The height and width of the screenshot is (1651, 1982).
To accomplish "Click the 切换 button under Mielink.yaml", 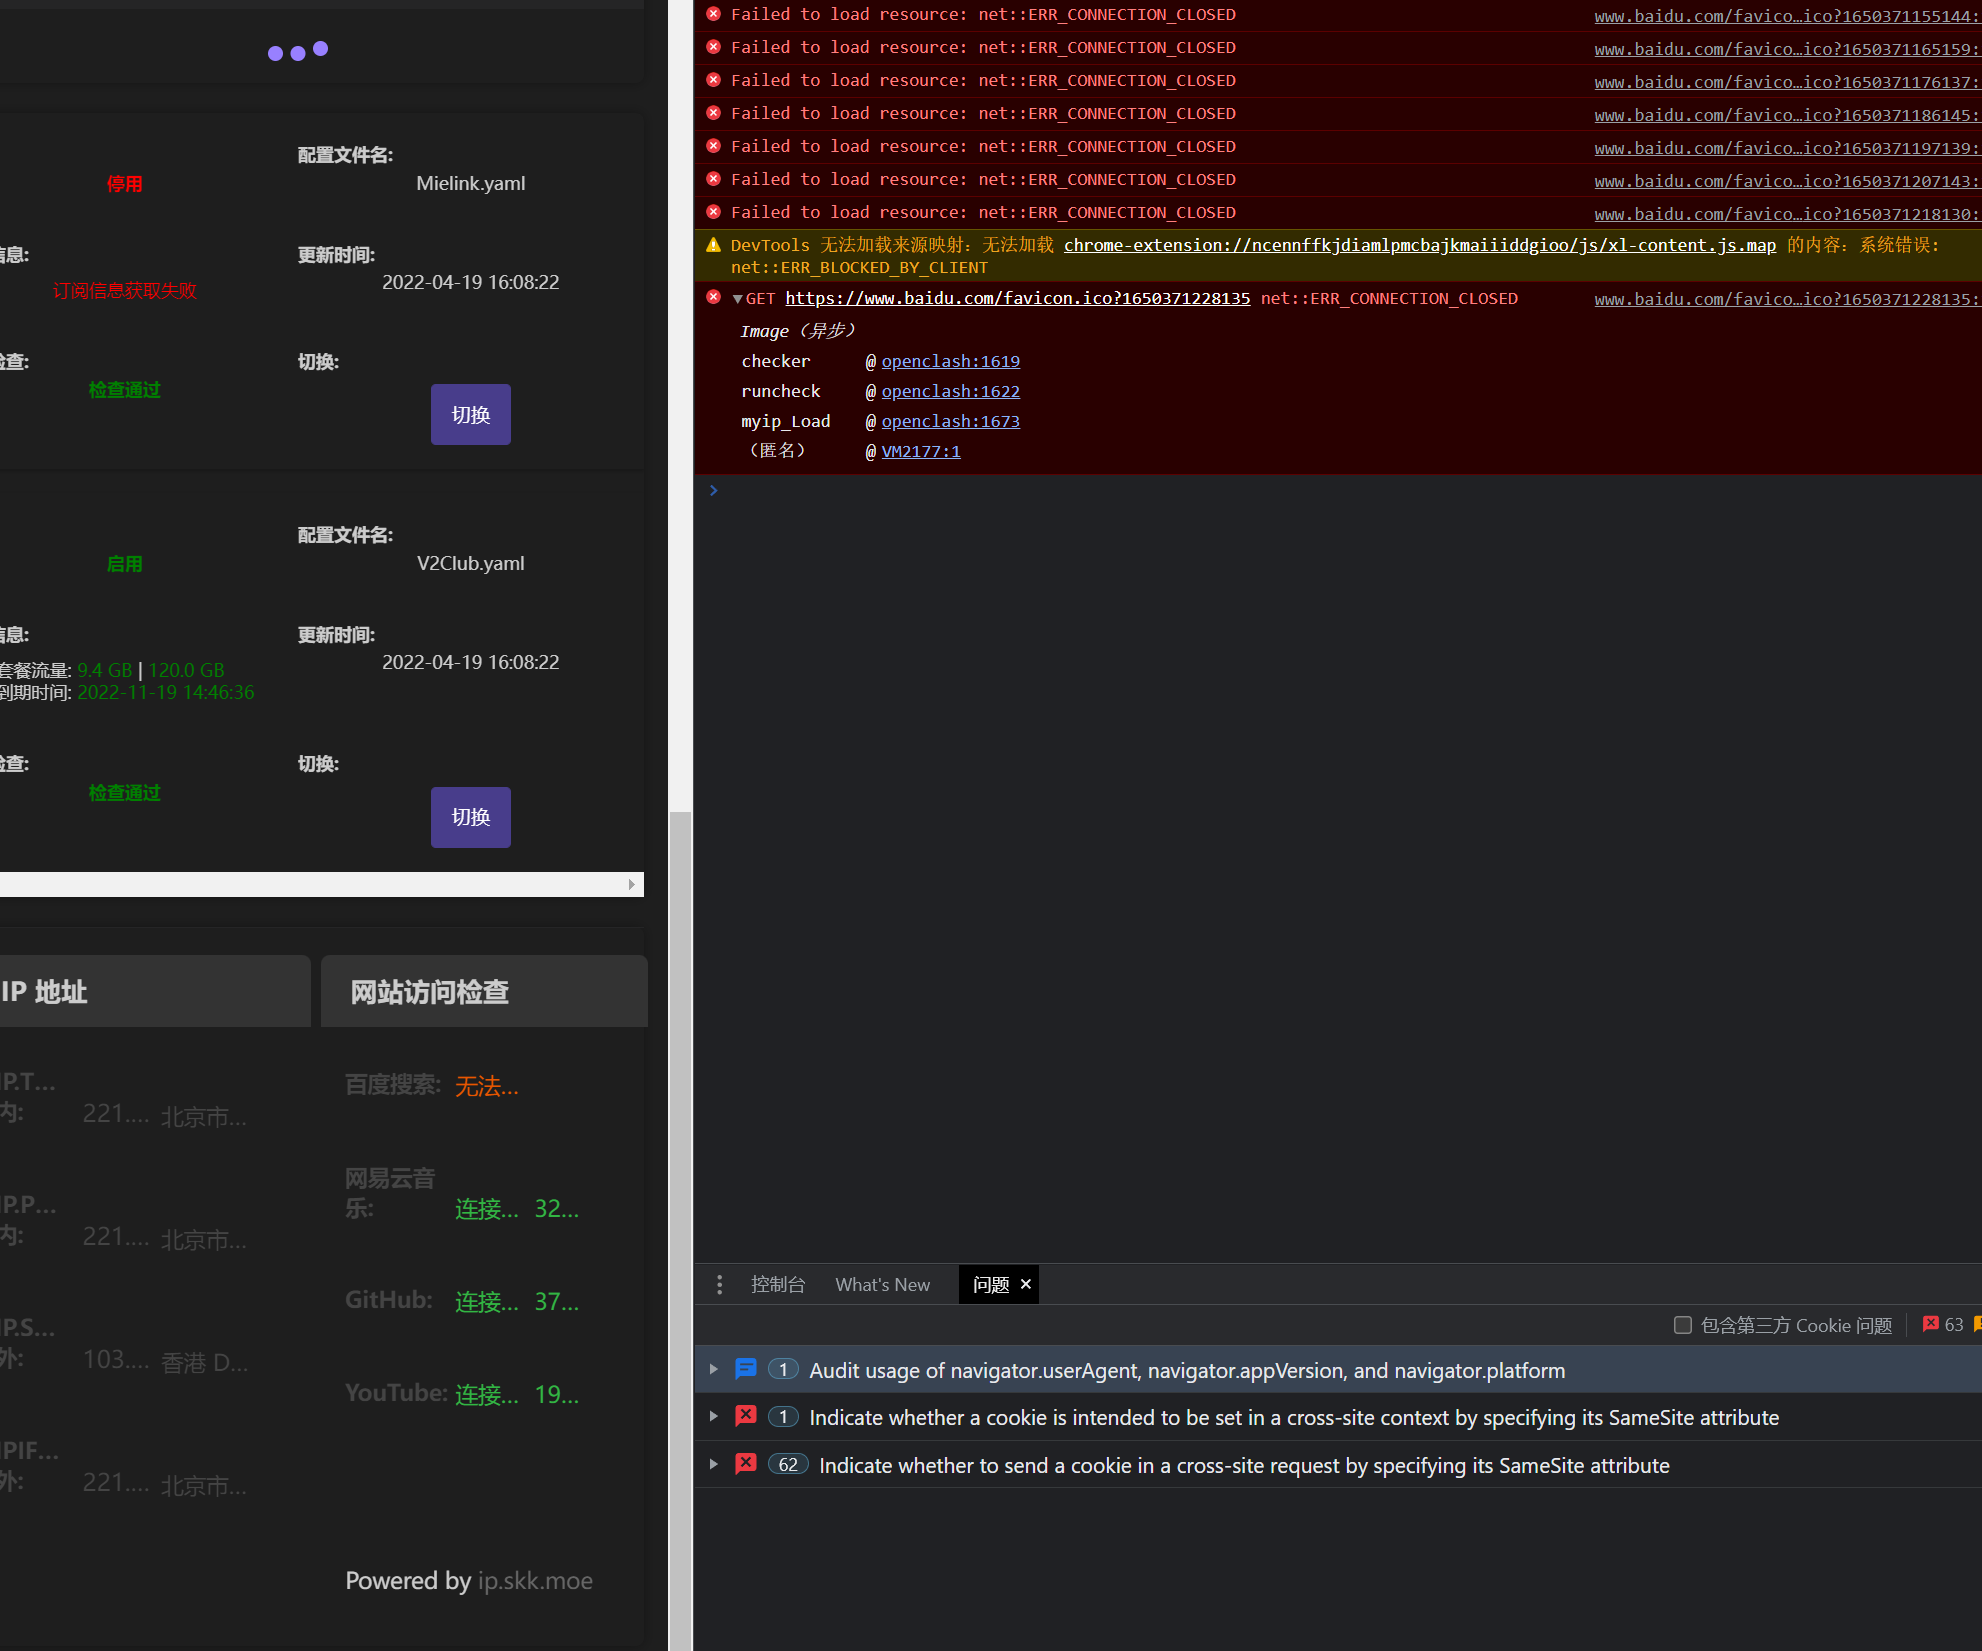I will [x=470, y=414].
